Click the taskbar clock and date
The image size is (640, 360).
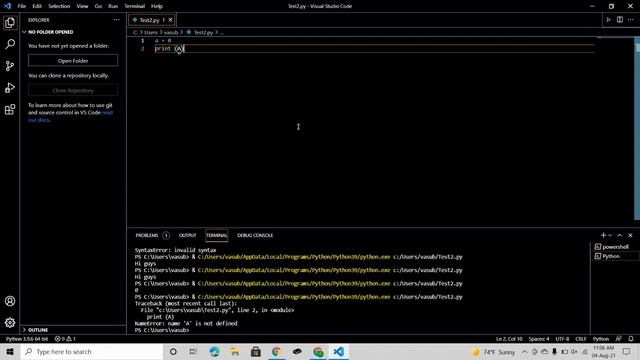pyautogui.click(x=604, y=351)
